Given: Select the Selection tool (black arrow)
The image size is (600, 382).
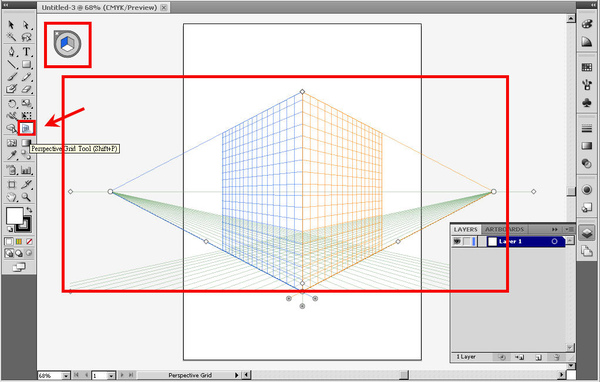Looking at the screenshot, I should (11, 25).
